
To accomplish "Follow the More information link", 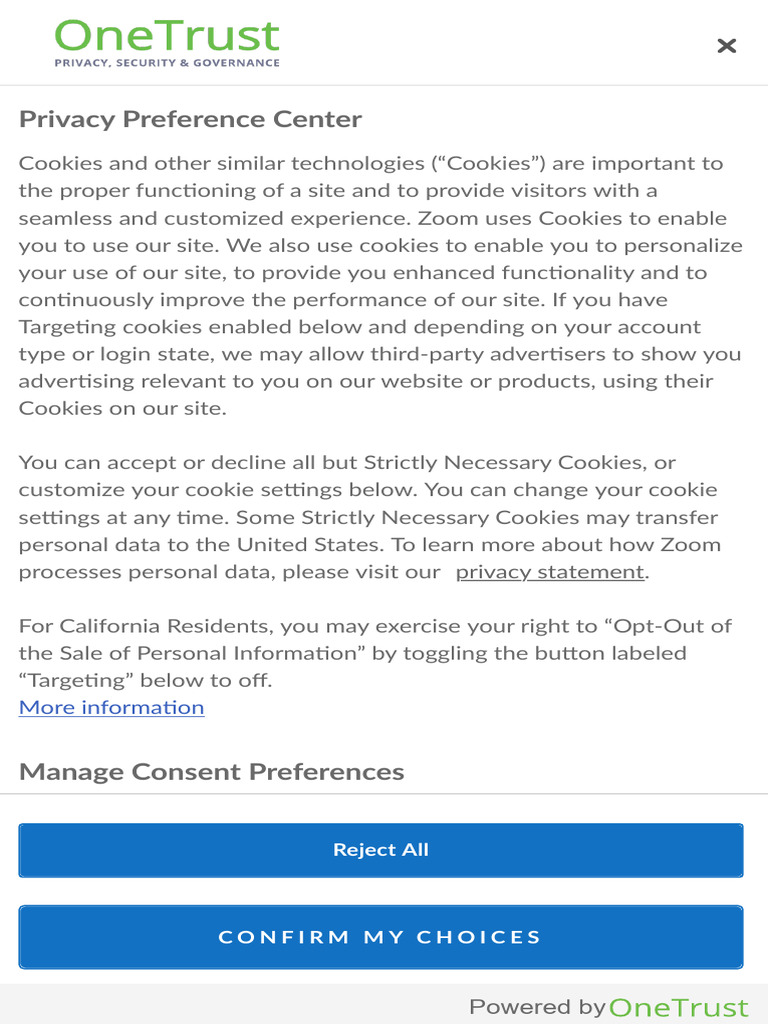I will pyautogui.click(x=111, y=707).
